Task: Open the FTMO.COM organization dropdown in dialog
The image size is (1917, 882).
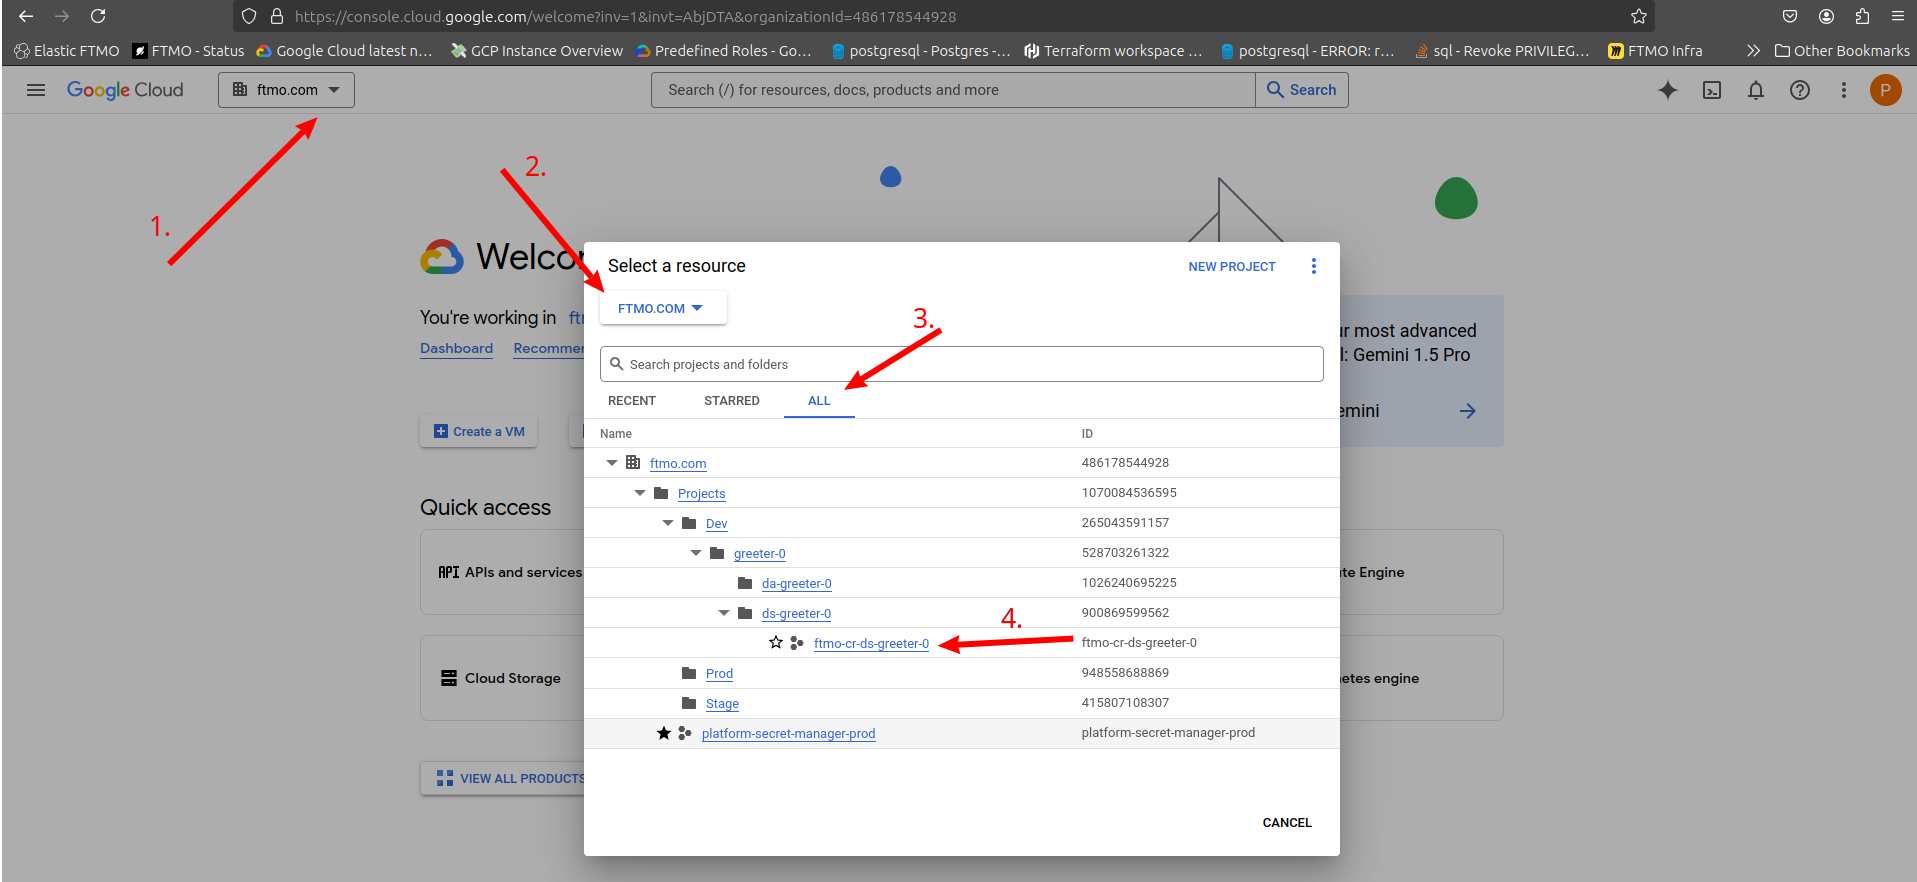Action: pos(662,308)
